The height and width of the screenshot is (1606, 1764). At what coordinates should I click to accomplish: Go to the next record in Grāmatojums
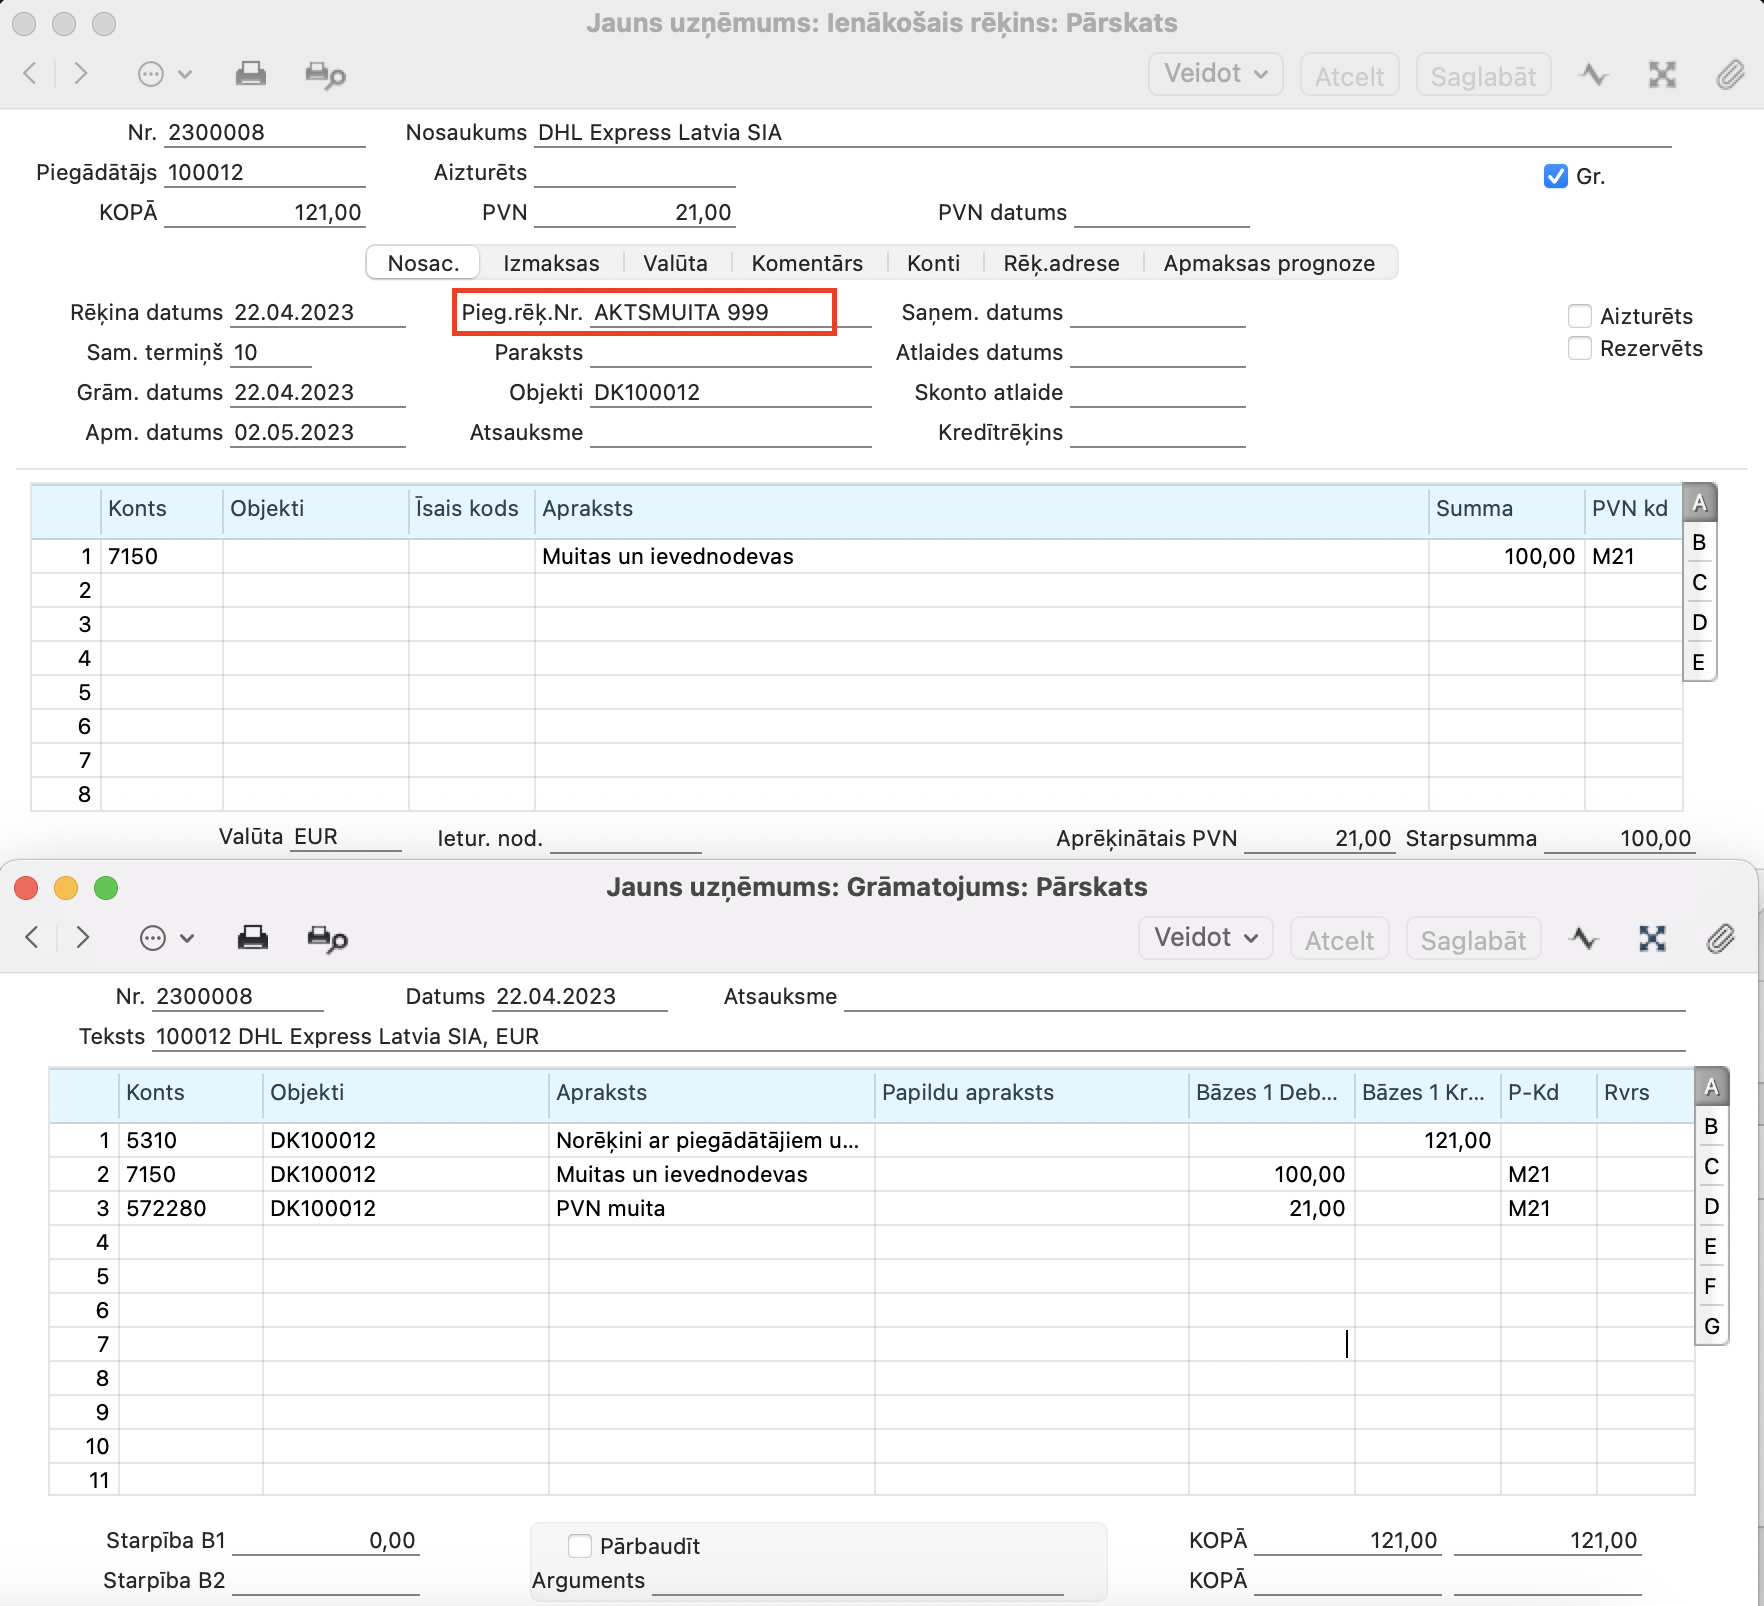[83, 937]
